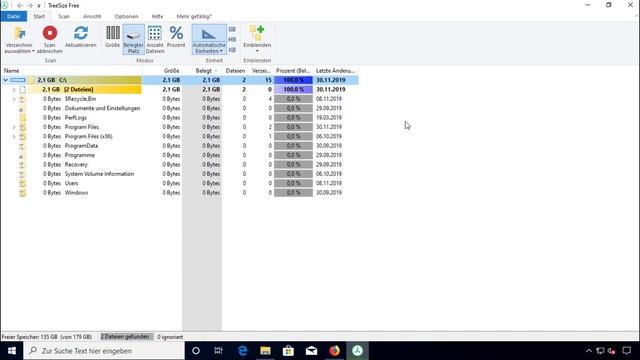Toggle Automatische Einheiten units

tap(209, 40)
